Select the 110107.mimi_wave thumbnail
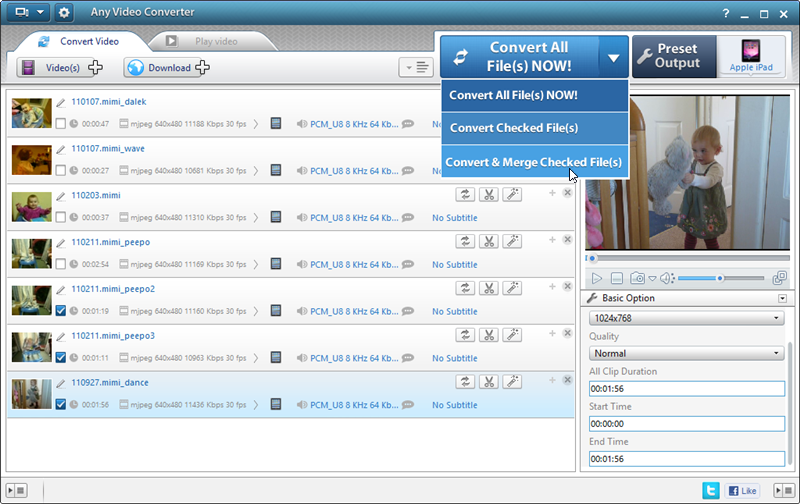 [32, 160]
